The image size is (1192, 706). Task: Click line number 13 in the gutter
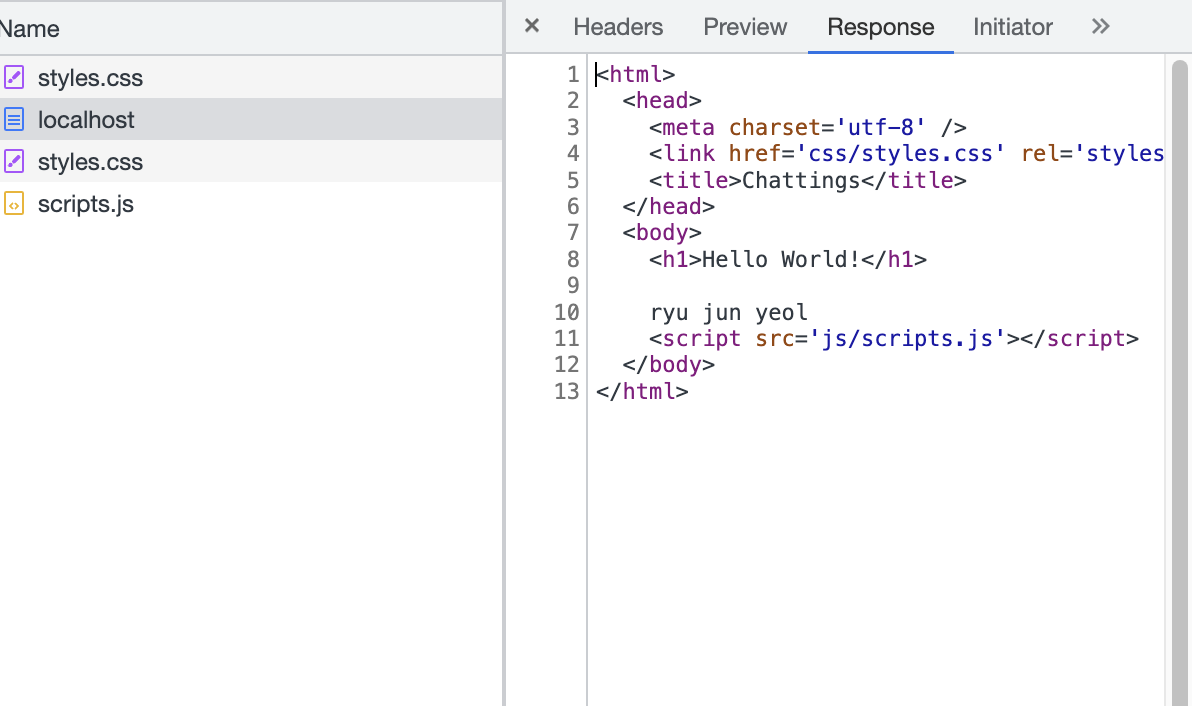[566, 391]
